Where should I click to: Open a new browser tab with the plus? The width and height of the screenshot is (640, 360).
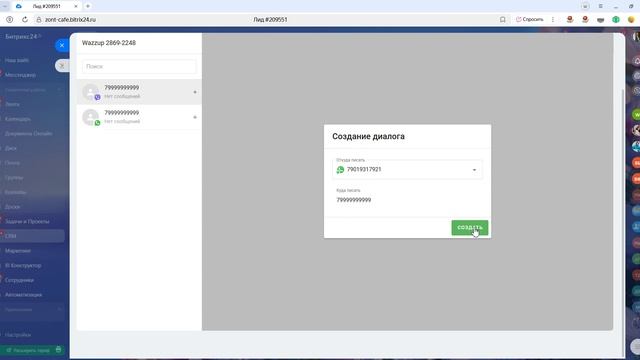[x=88, y=6]
